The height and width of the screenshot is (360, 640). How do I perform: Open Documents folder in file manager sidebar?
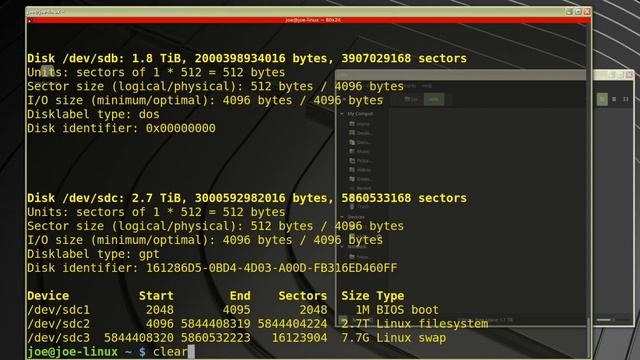[x=360, y=142]
